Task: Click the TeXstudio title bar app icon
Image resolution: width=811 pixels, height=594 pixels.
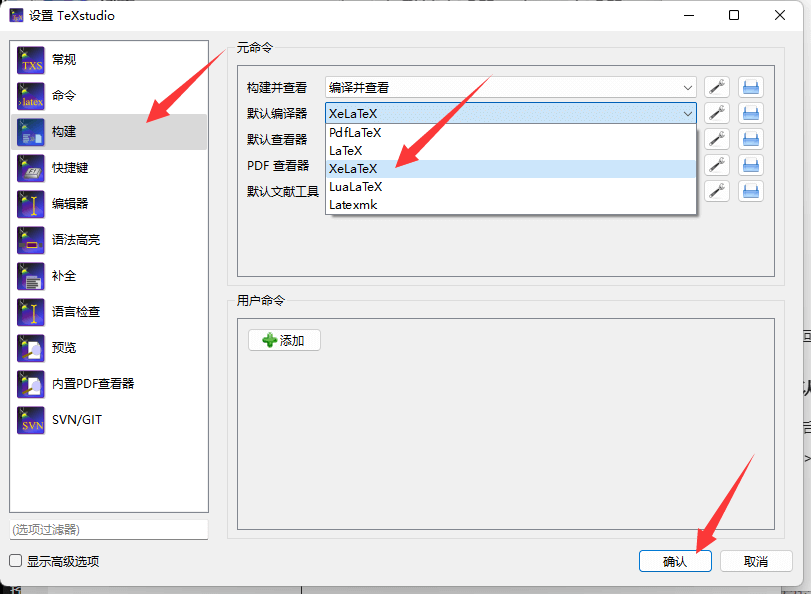Action: [x=17, y=16]
